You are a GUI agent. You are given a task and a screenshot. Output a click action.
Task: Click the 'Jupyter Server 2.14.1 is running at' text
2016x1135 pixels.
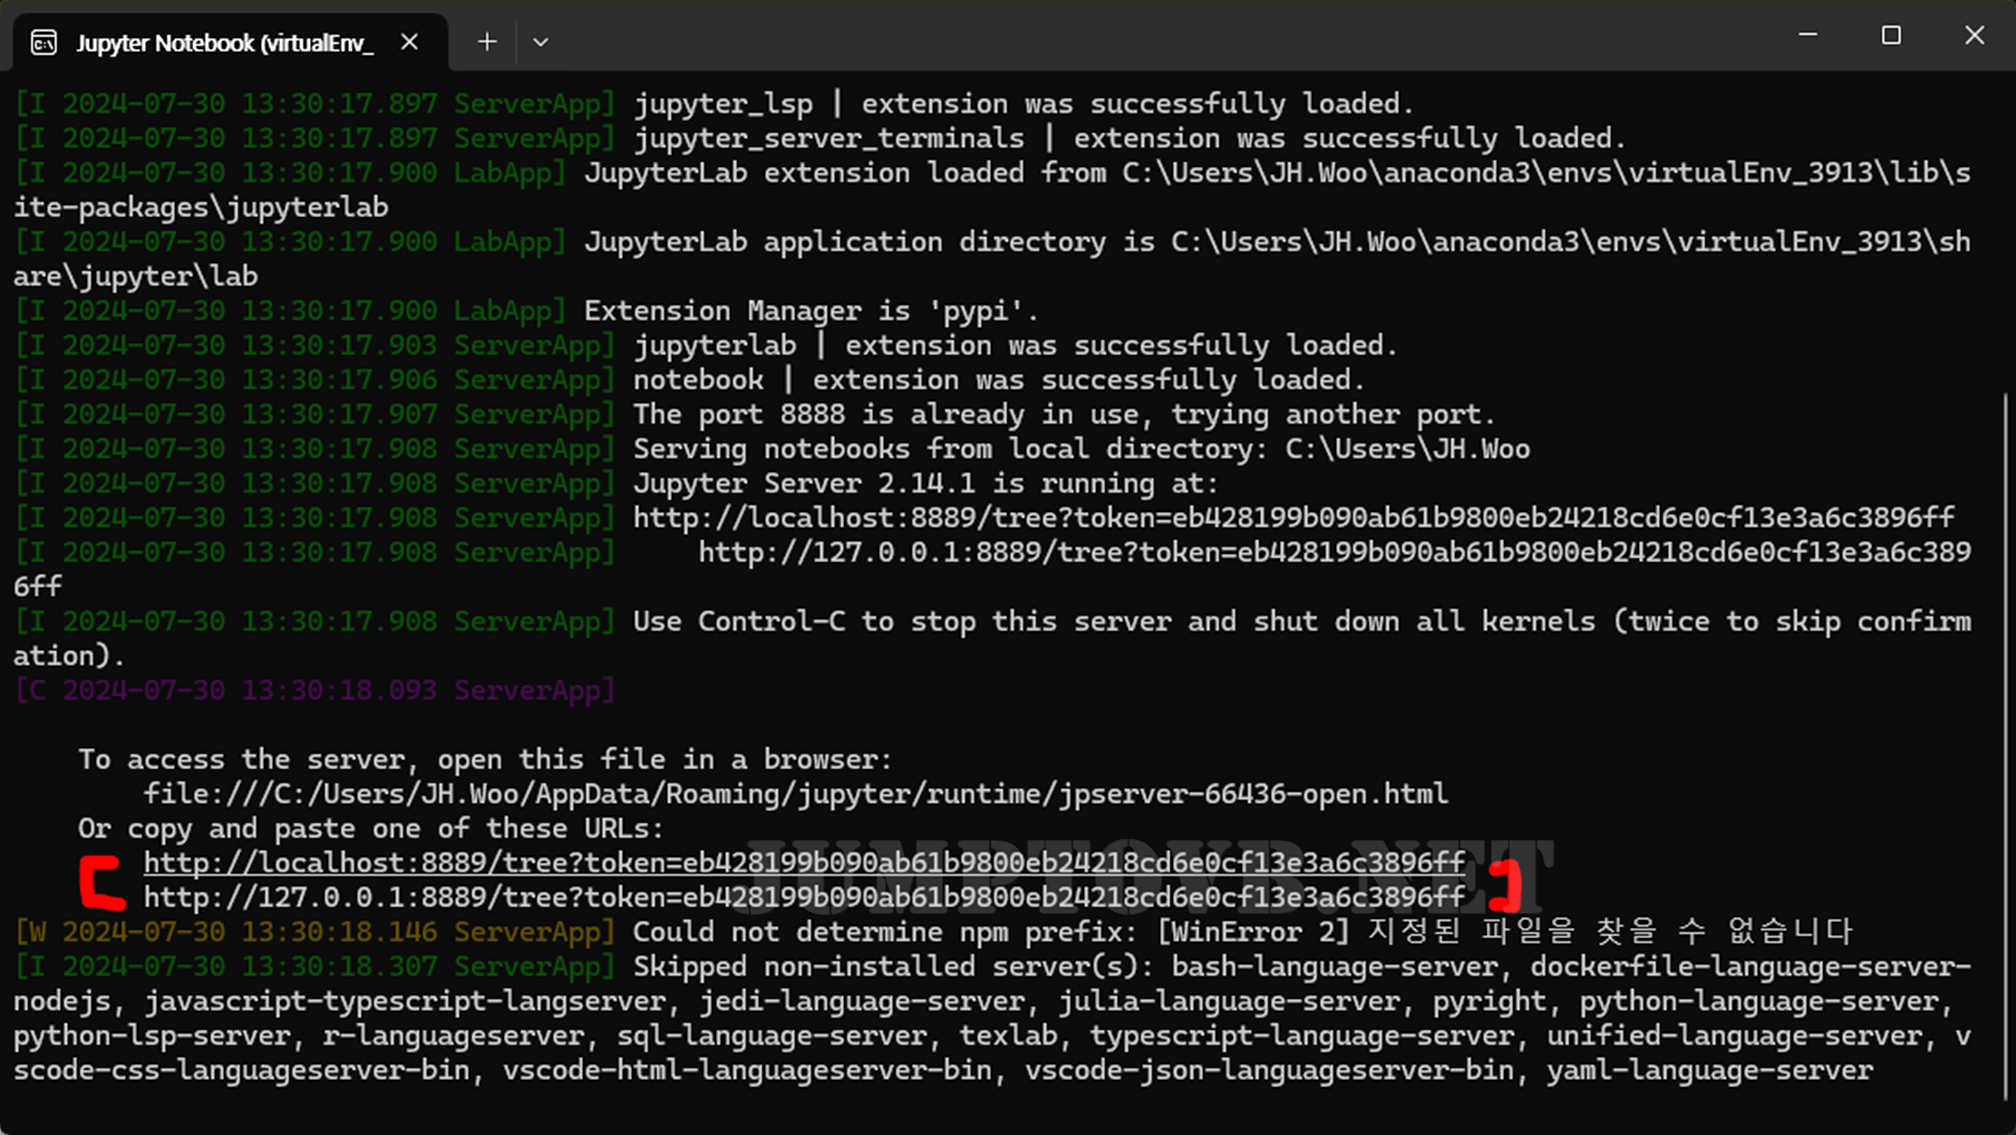click(925, 483)
